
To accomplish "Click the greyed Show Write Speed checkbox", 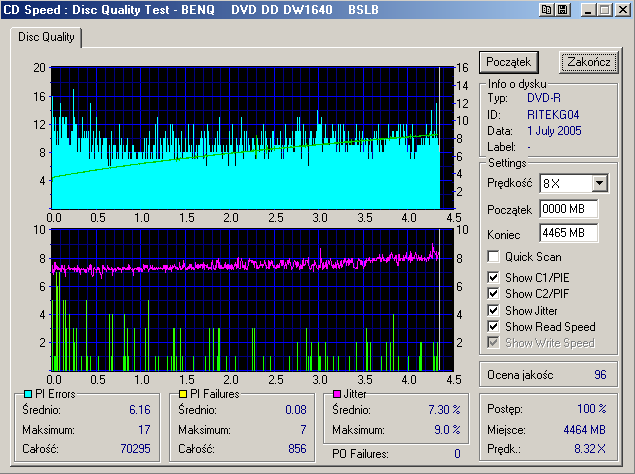I will point(493,343).
